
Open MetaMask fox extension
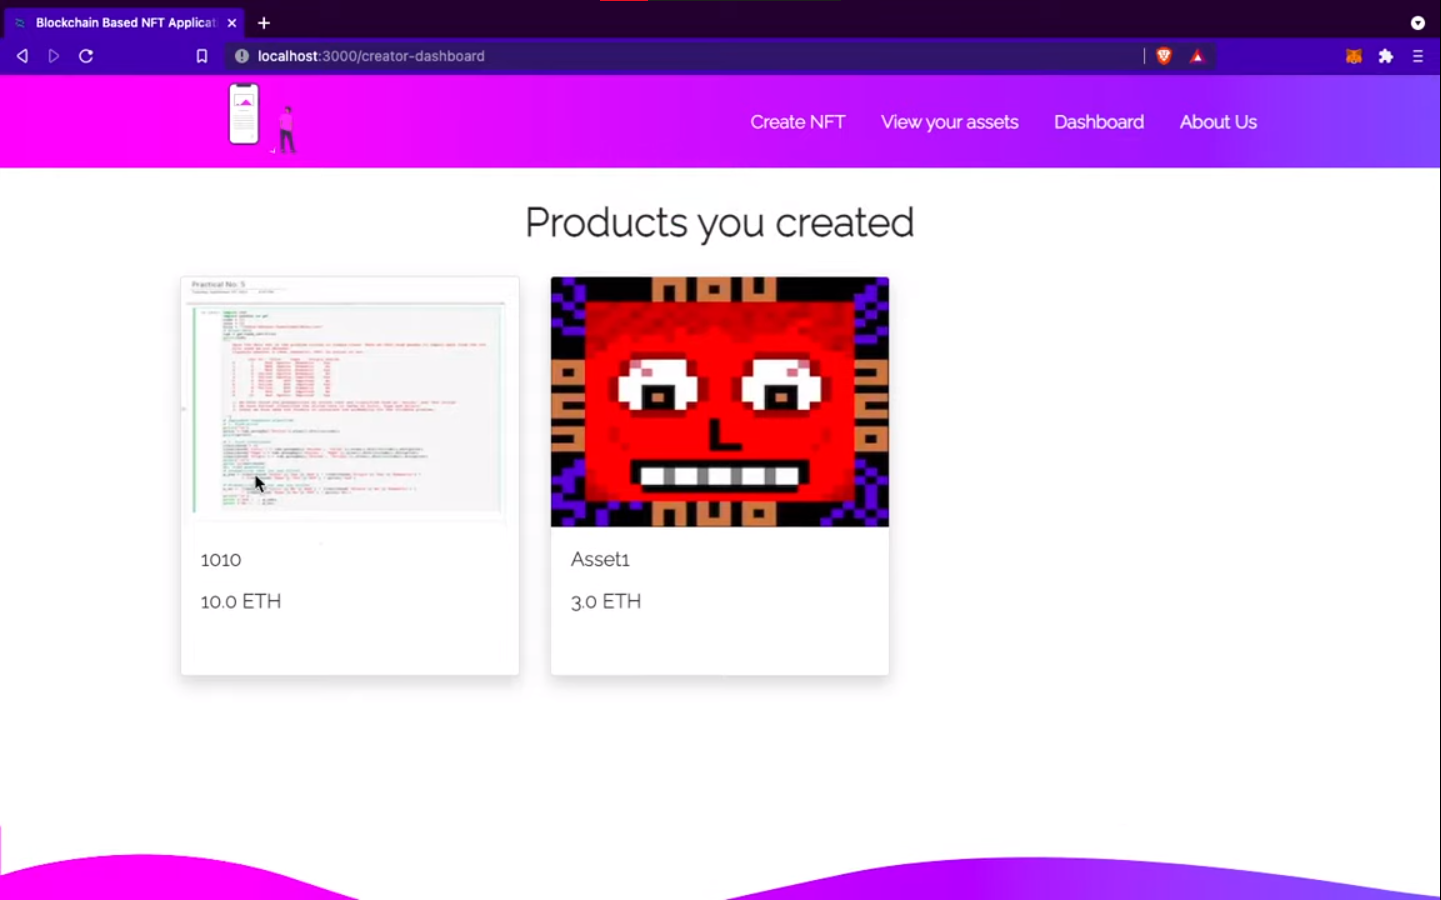click(x=1354, y=56)
